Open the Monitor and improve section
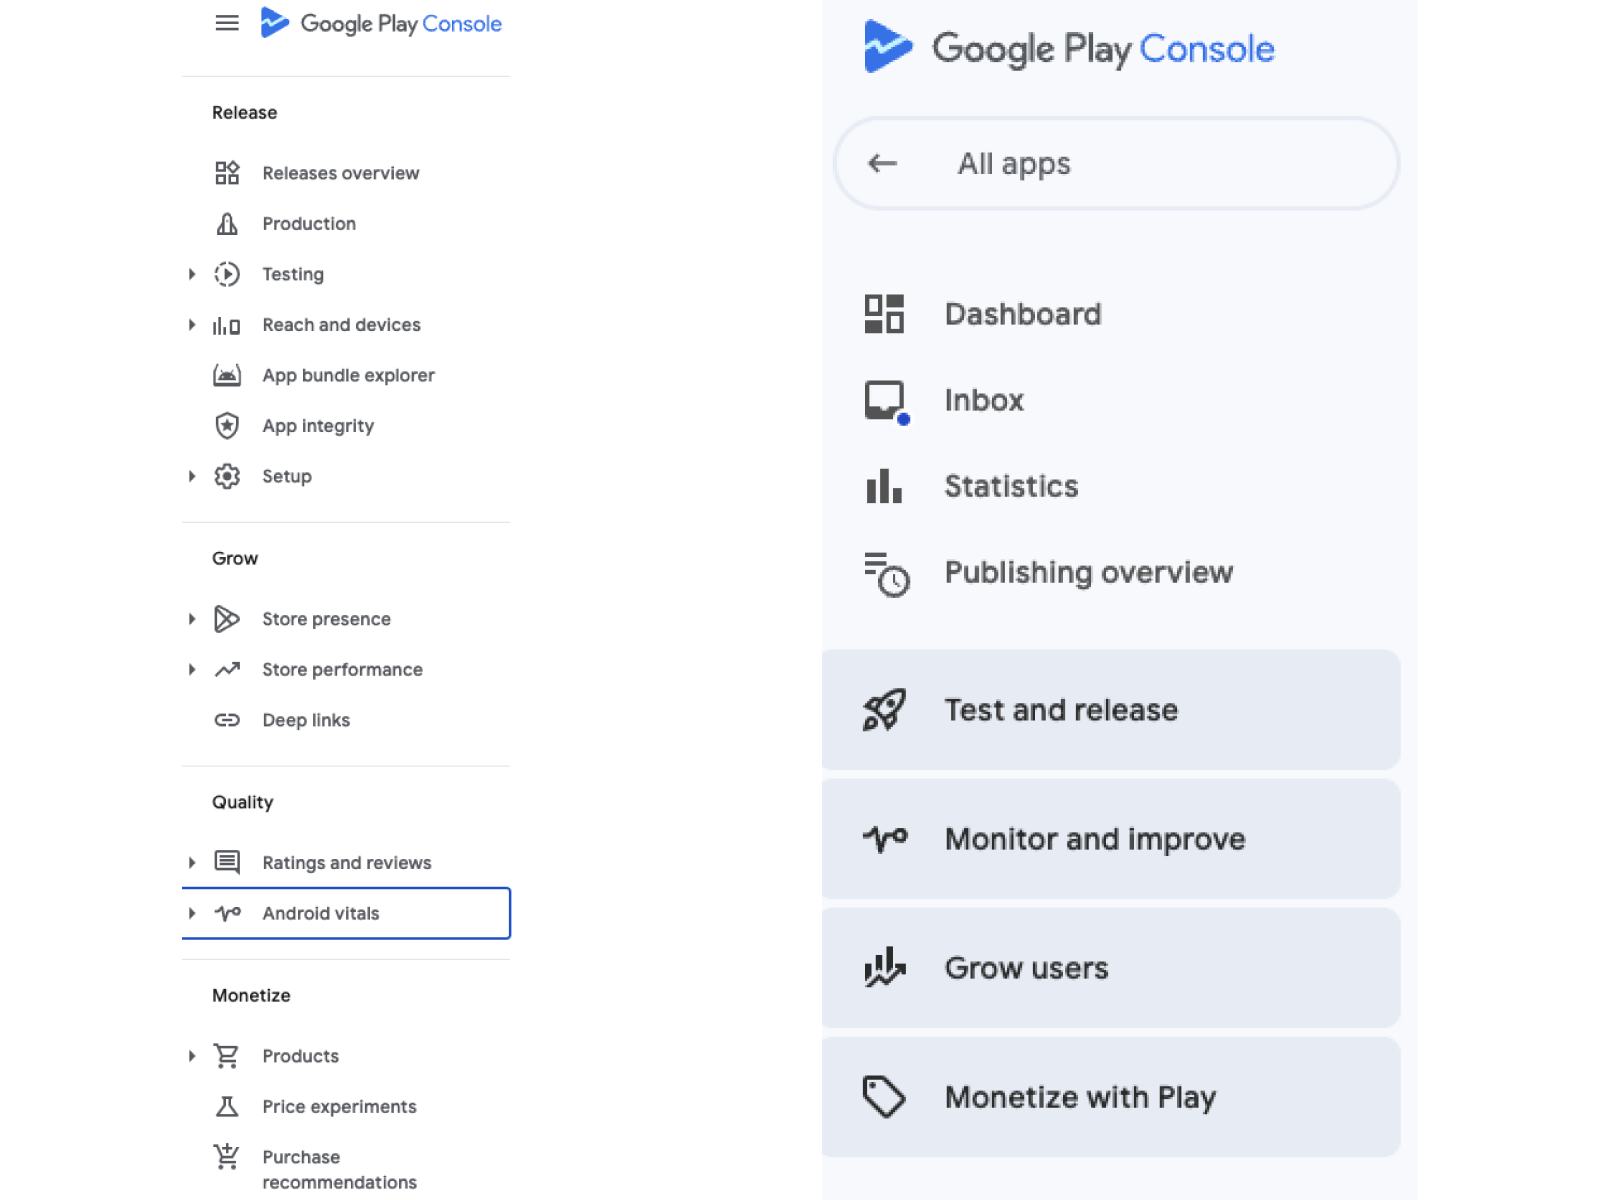Viewport: 1600px width, 1200px height. coord(1111,839)
